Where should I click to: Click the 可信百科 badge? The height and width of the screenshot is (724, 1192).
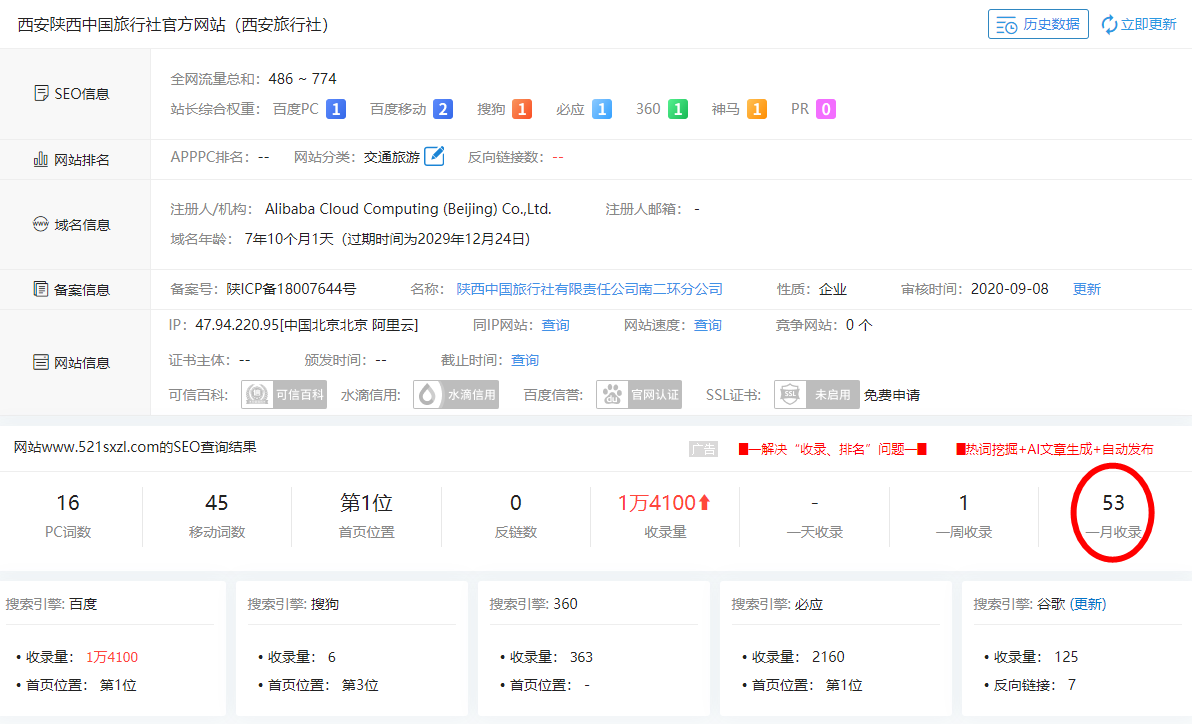284,395
